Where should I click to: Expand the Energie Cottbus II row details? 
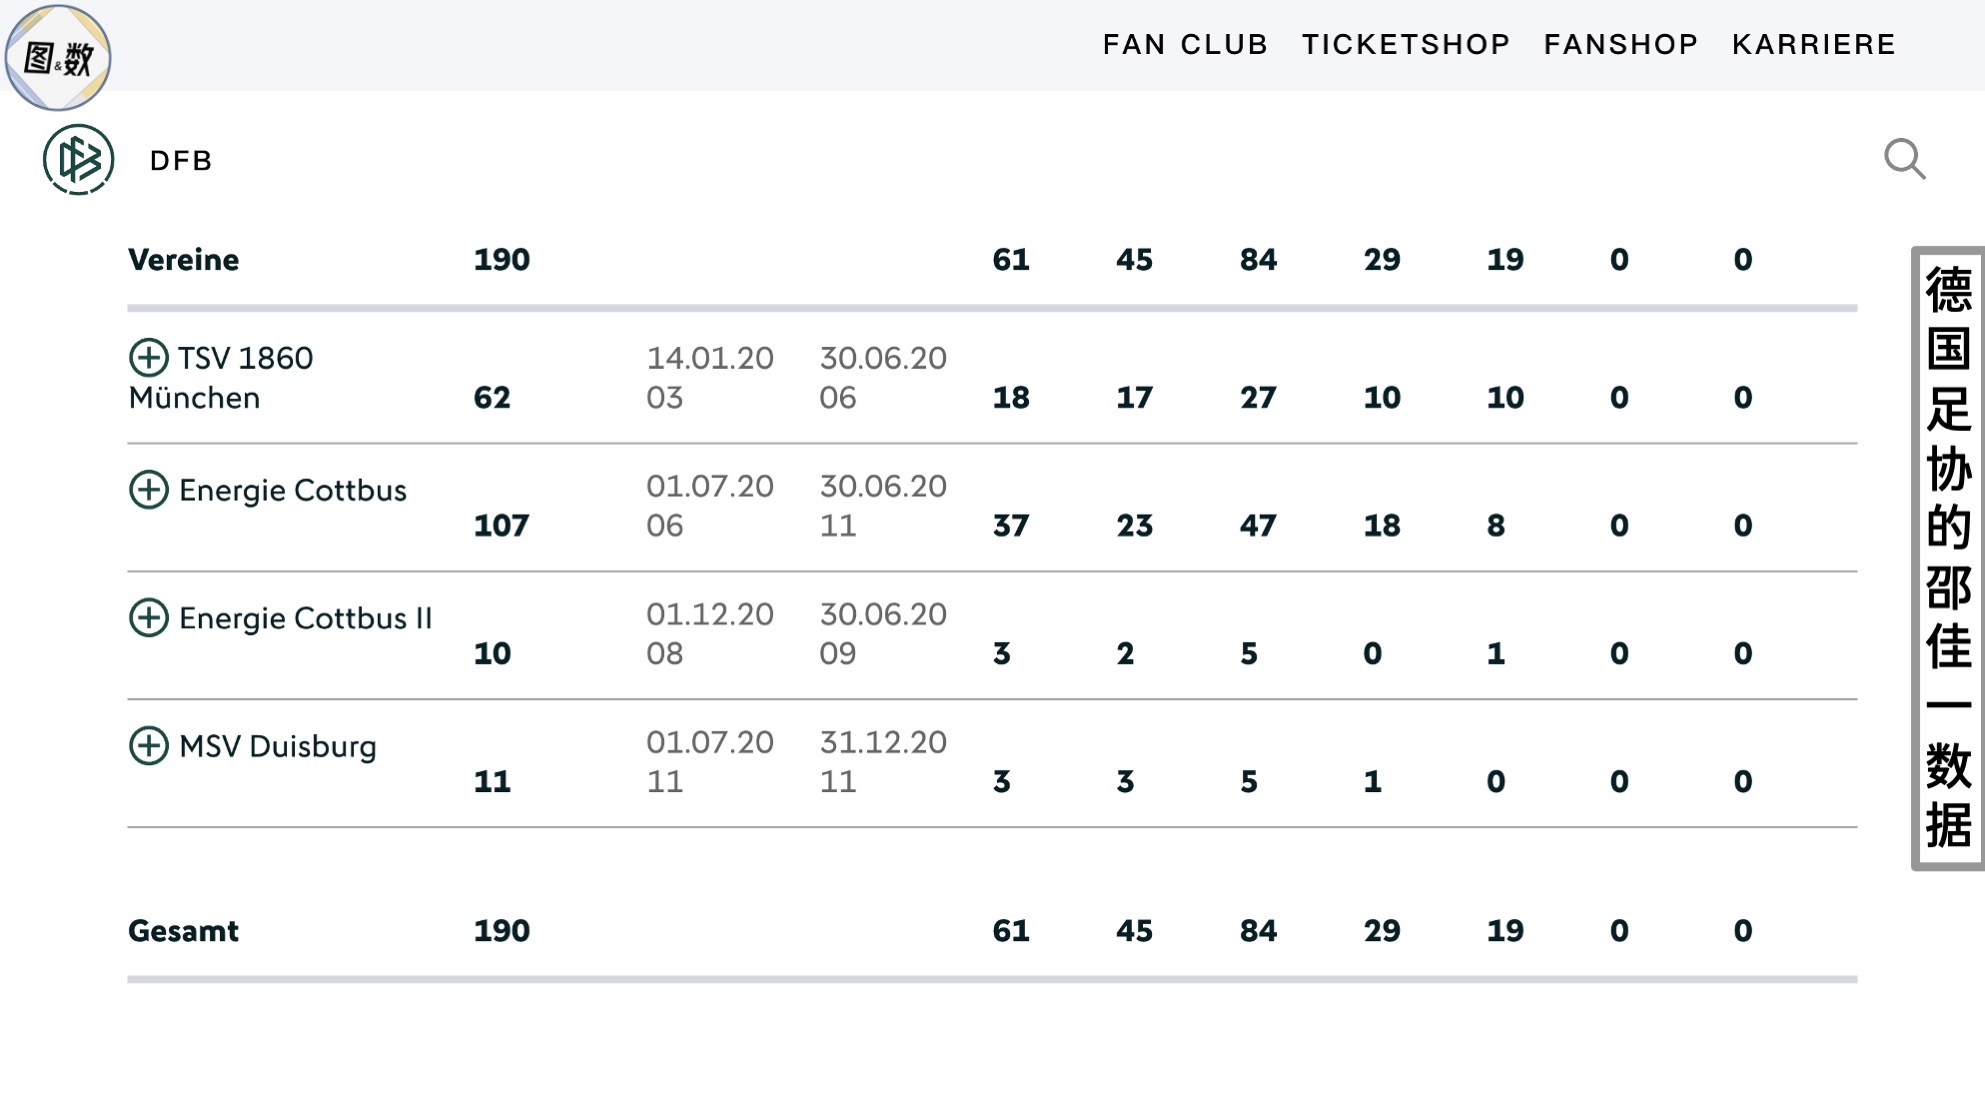(x=149, y=617)
